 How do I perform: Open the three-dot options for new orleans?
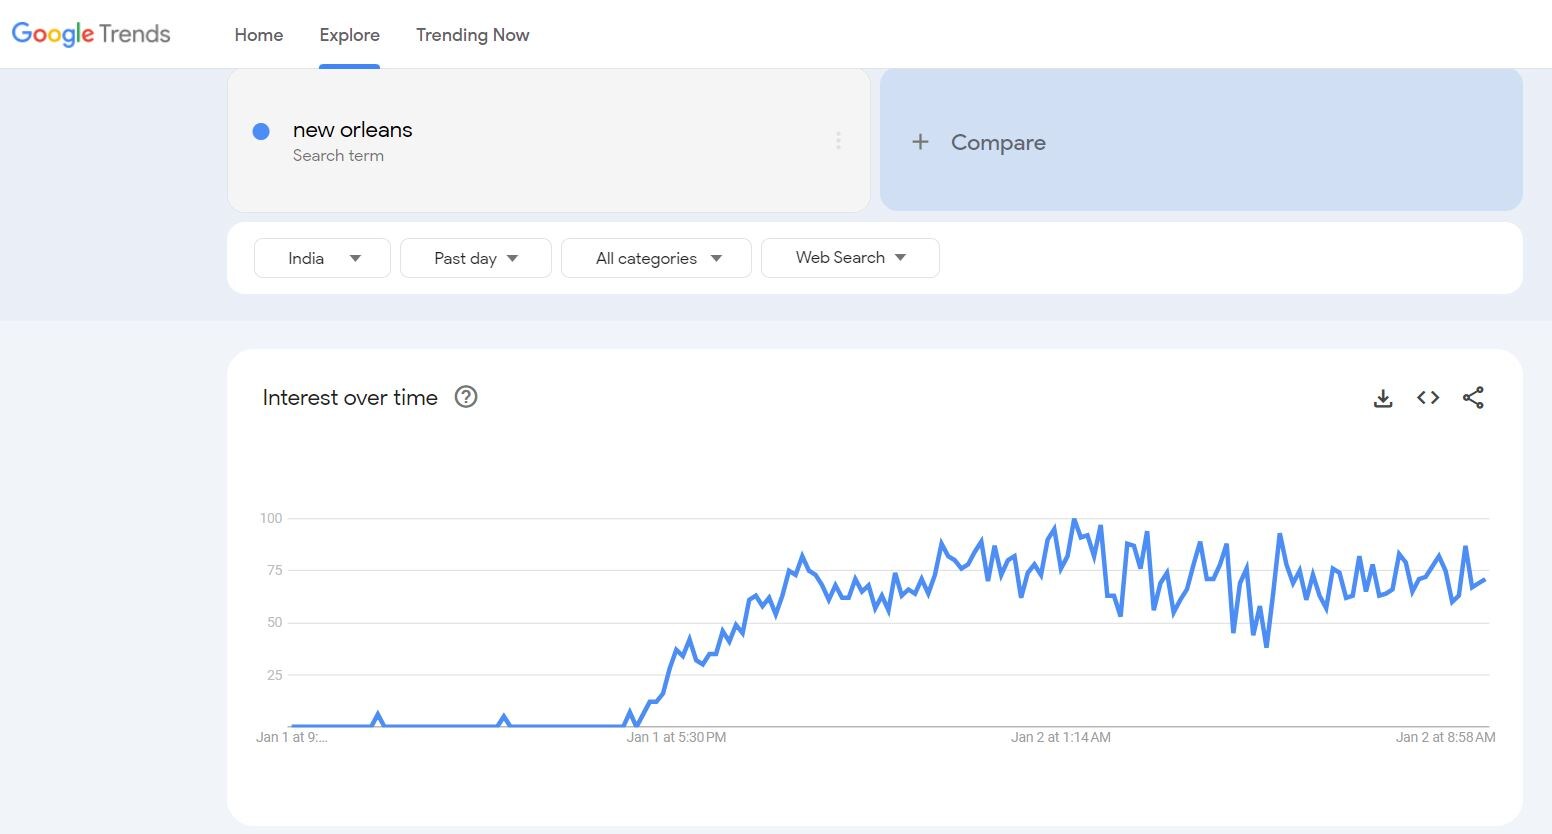coord(838,141)
